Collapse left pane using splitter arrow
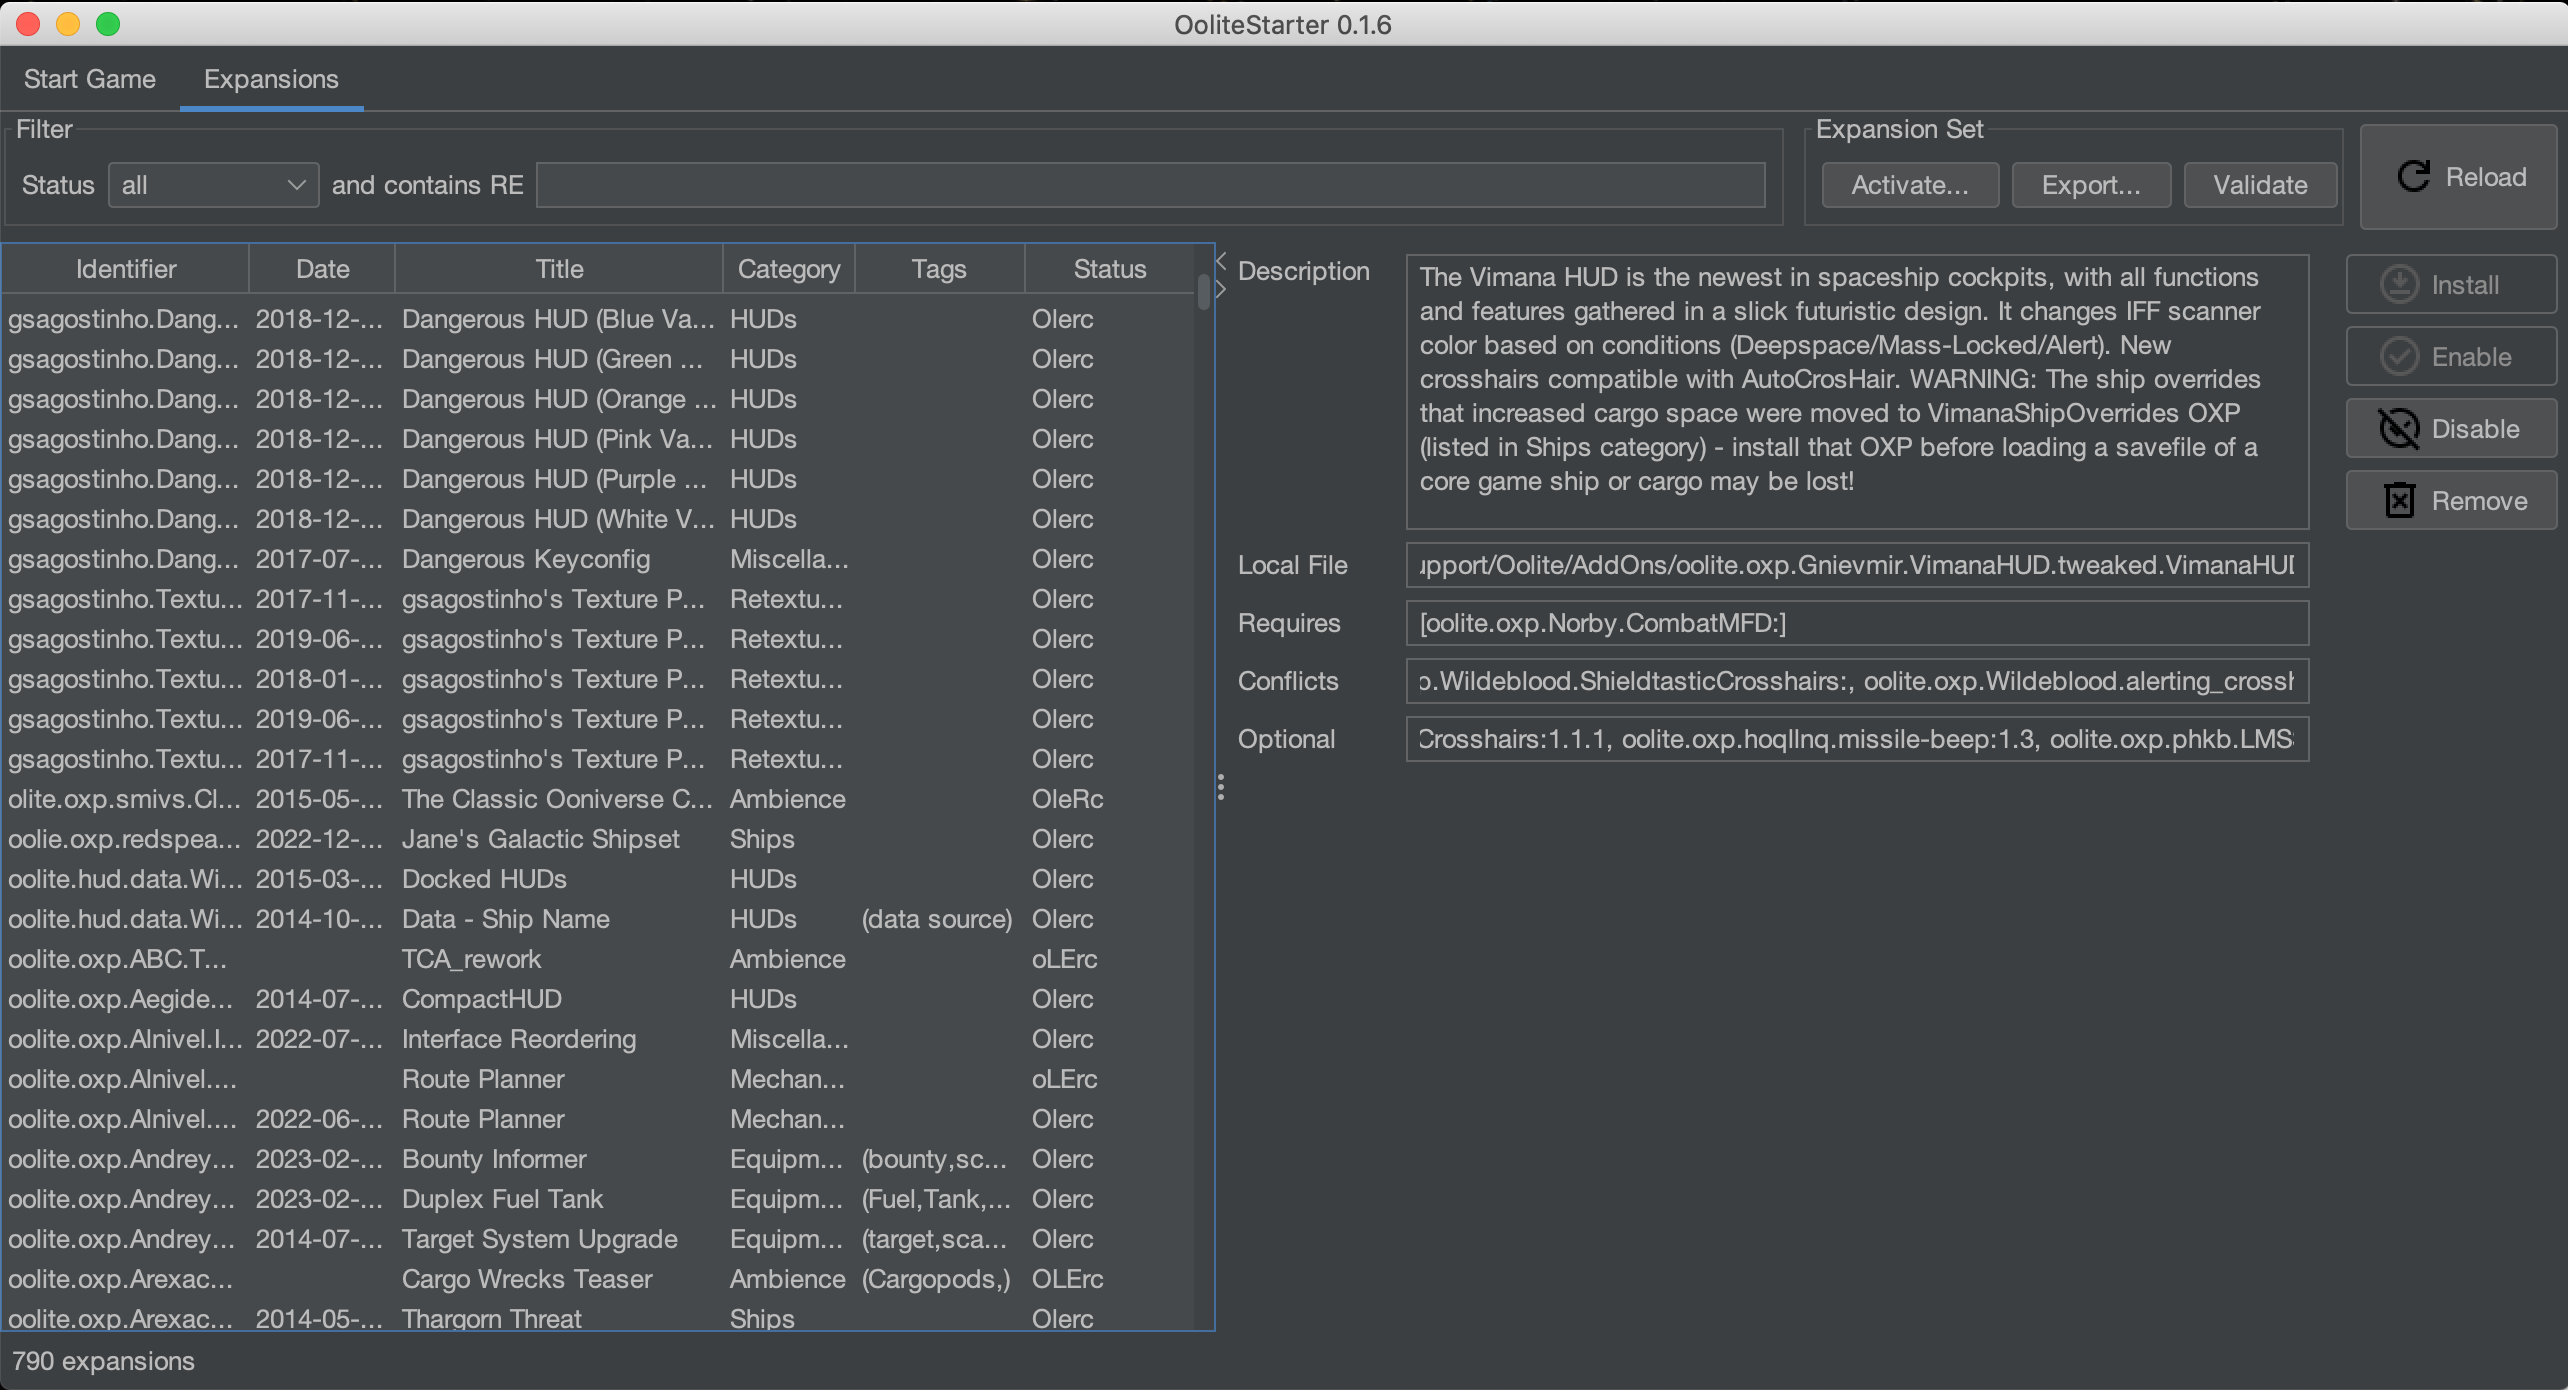2568x1390 pixels. click(x=1221, y=260)
